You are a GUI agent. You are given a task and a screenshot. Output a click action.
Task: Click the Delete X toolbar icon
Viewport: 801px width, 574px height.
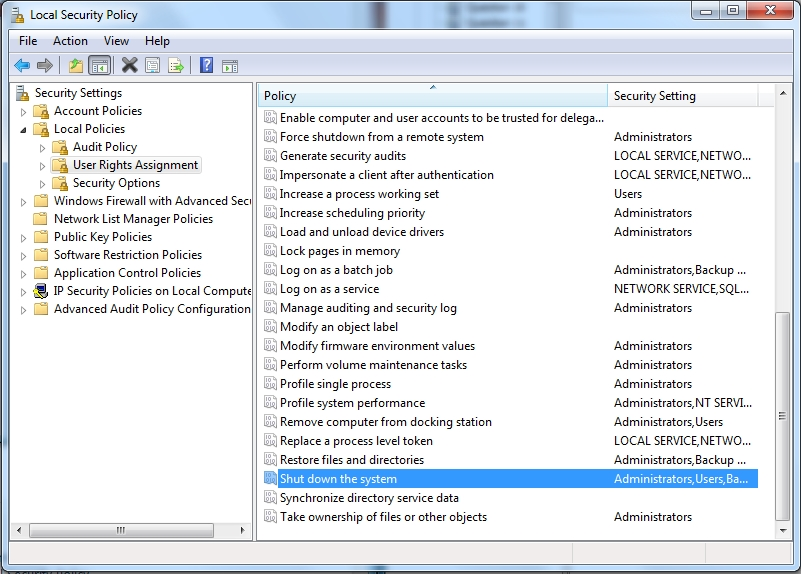(x=129, y=66)
